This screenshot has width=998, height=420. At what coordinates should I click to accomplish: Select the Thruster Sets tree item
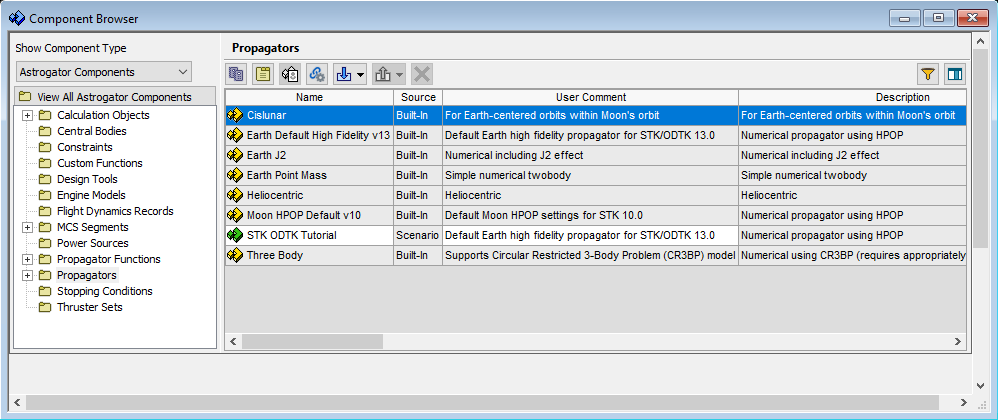click(89, 307)
